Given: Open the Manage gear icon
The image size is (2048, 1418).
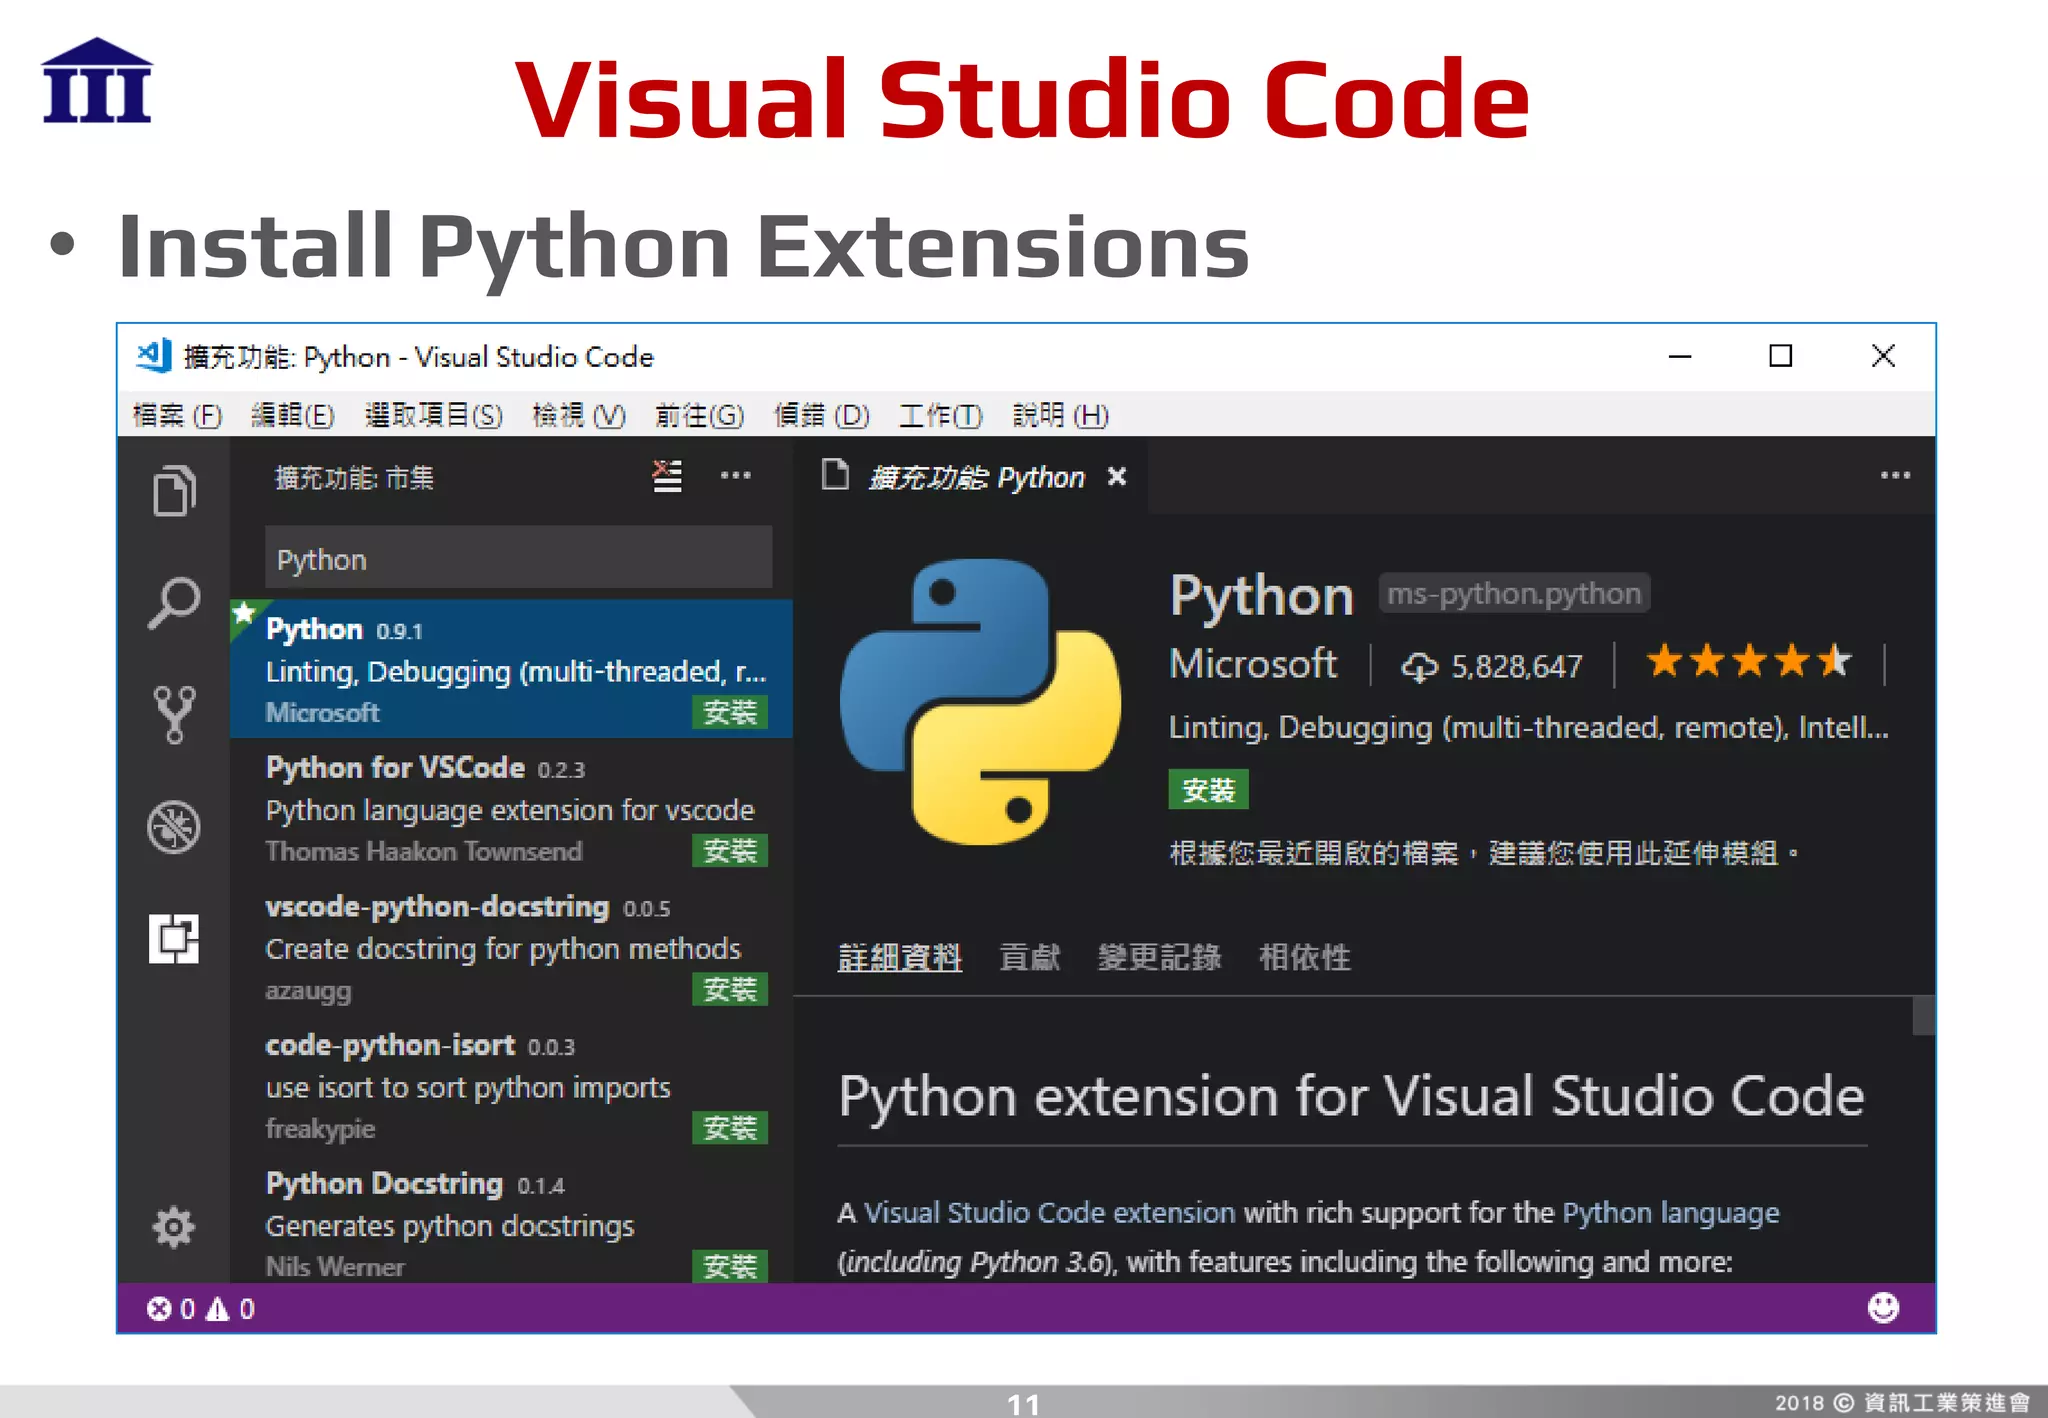Looking at the screenshot, I should coord(174,1227).
